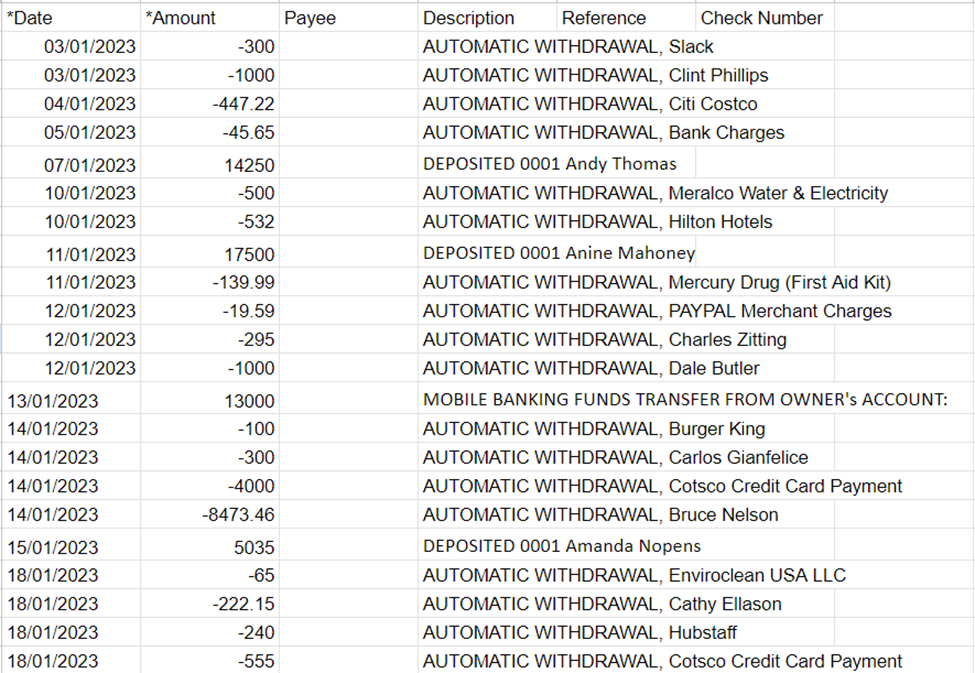Select the Description header cell
975x673 pixels.
coord(487,18)
